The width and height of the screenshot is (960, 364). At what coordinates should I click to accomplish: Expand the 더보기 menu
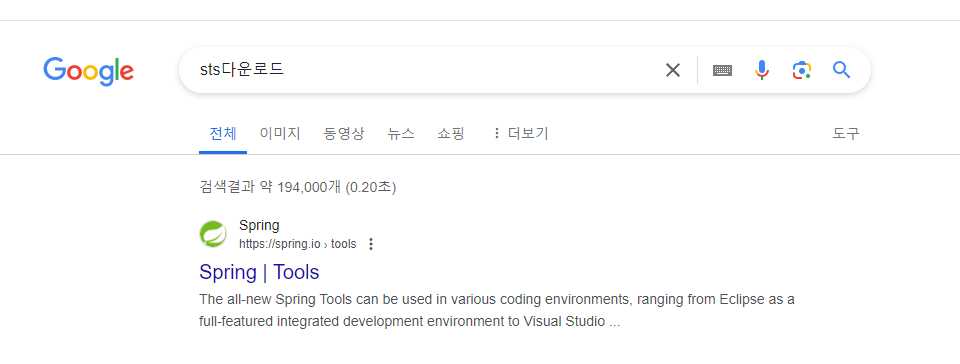point(520,133)
